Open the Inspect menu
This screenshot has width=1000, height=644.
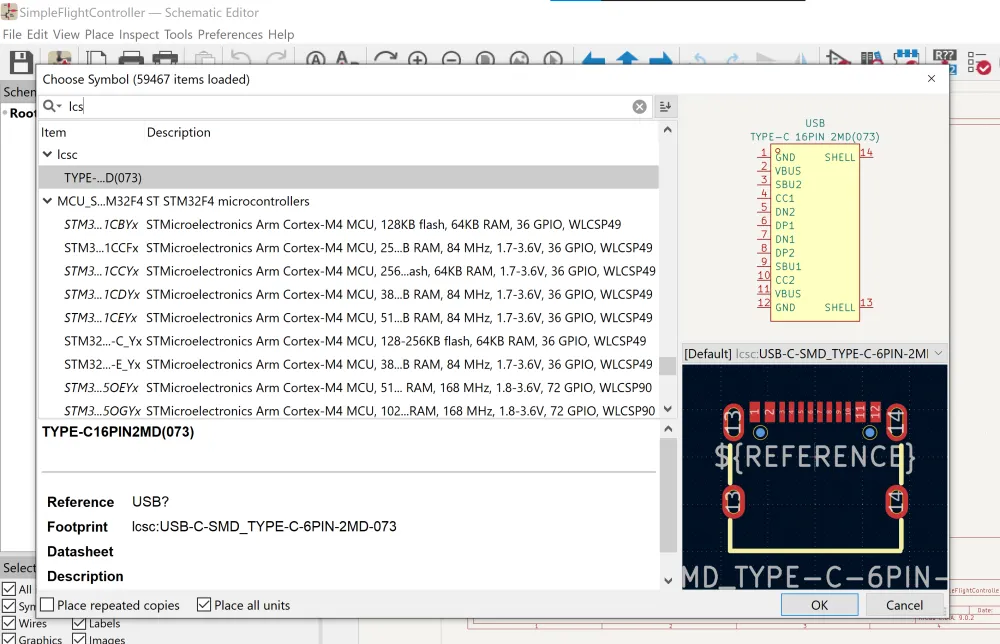coord(139,34)
